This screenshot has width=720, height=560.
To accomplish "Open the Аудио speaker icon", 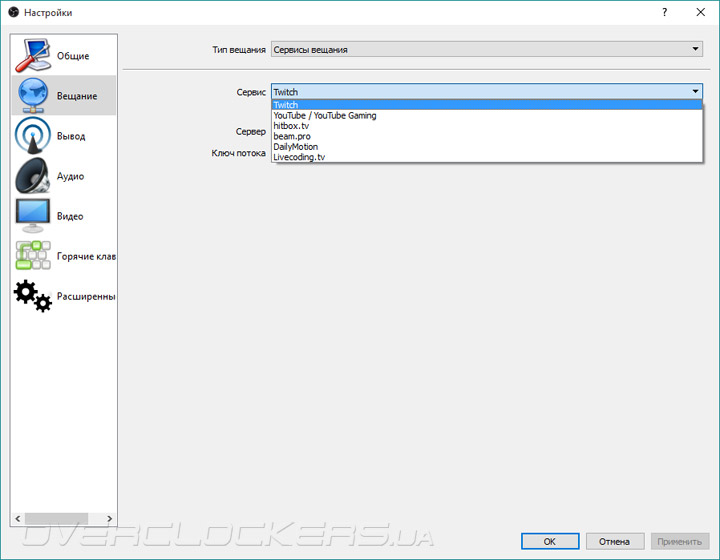I will click(x=33, y=175).
